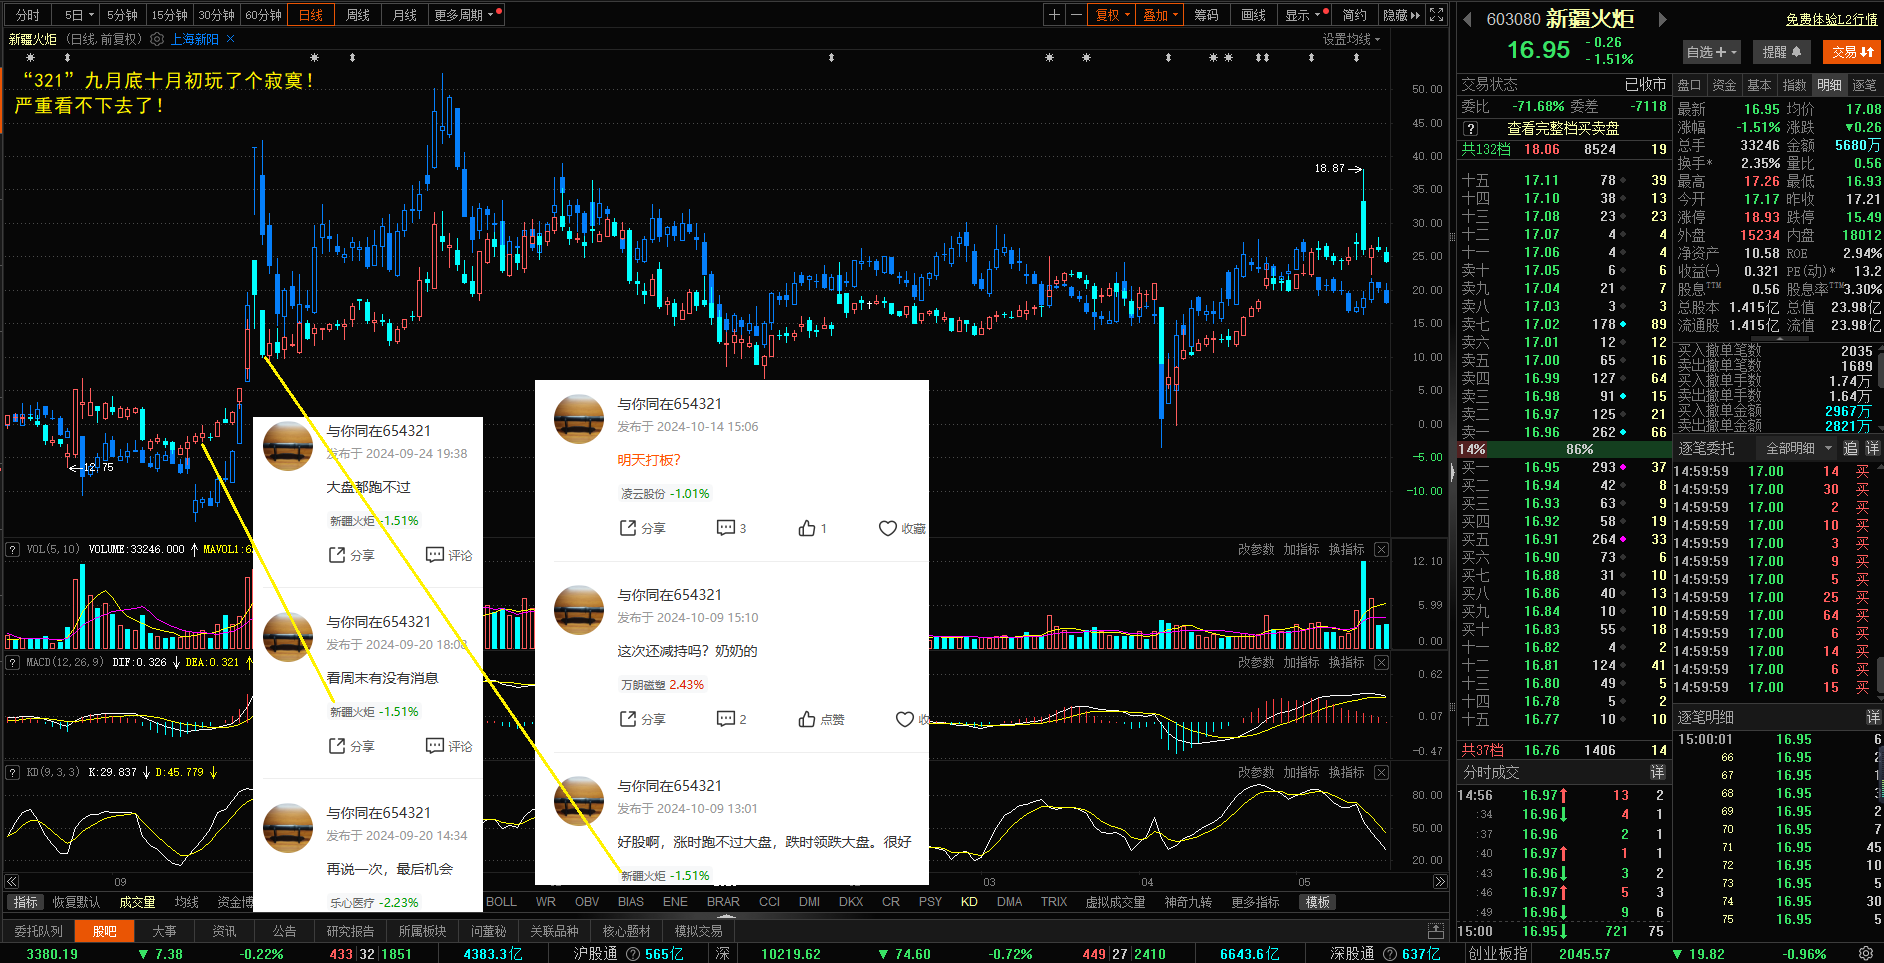This screenshot has height=963, width=1884.
Task: Expand chart to fullscreen with the top-right icon
Action: coord(1436,15)
